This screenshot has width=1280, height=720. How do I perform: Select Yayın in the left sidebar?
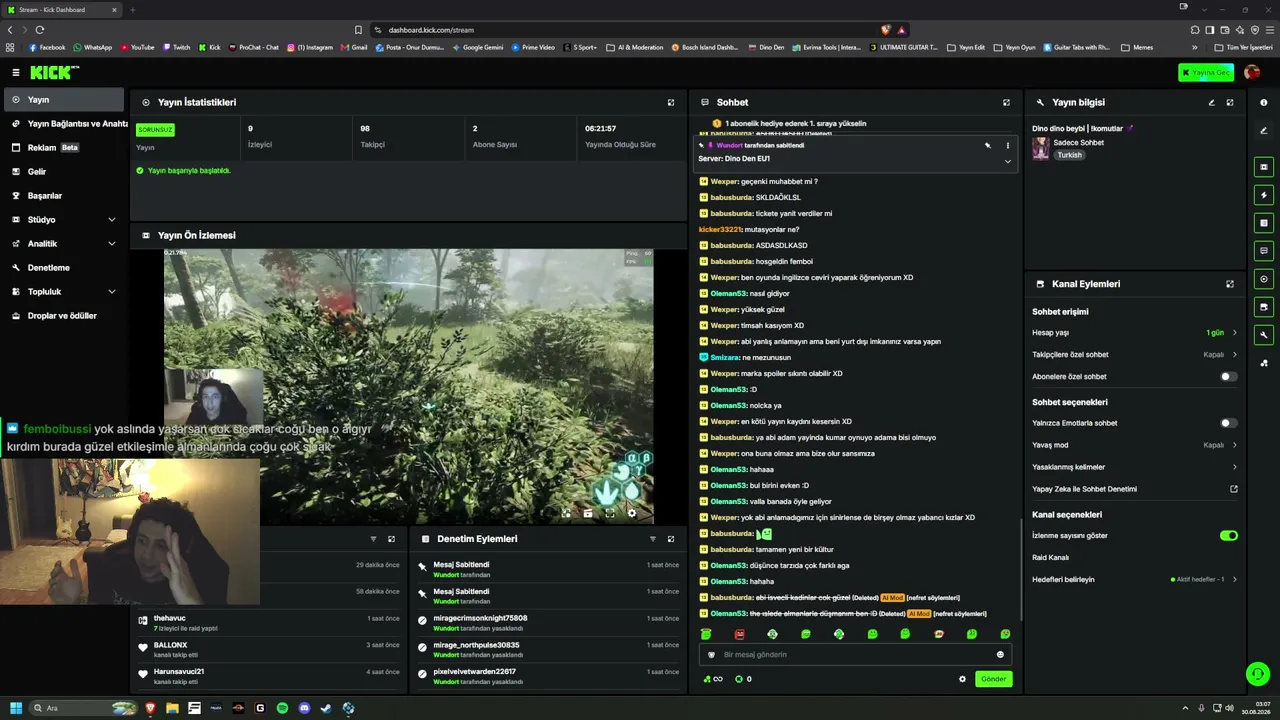click(64, 100)
